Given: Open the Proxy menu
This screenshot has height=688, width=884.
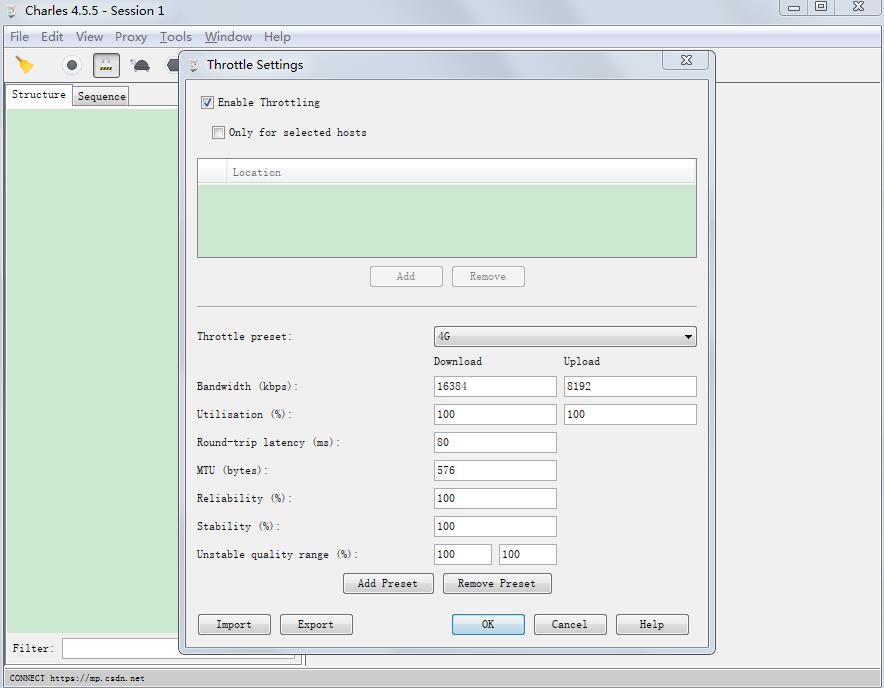Looking at the screenshot, I should (131, 37).
